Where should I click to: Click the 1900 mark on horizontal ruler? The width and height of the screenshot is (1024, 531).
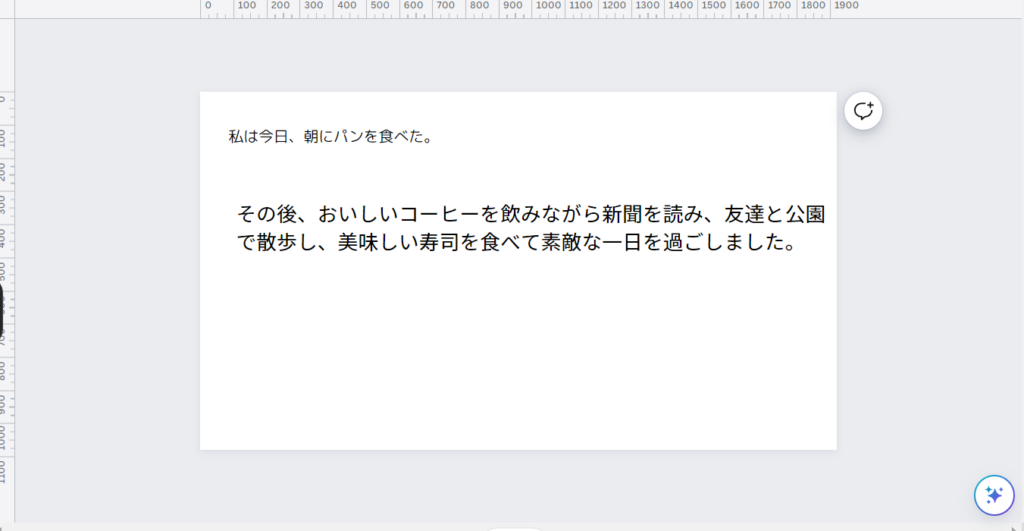[x=846, y=6]
